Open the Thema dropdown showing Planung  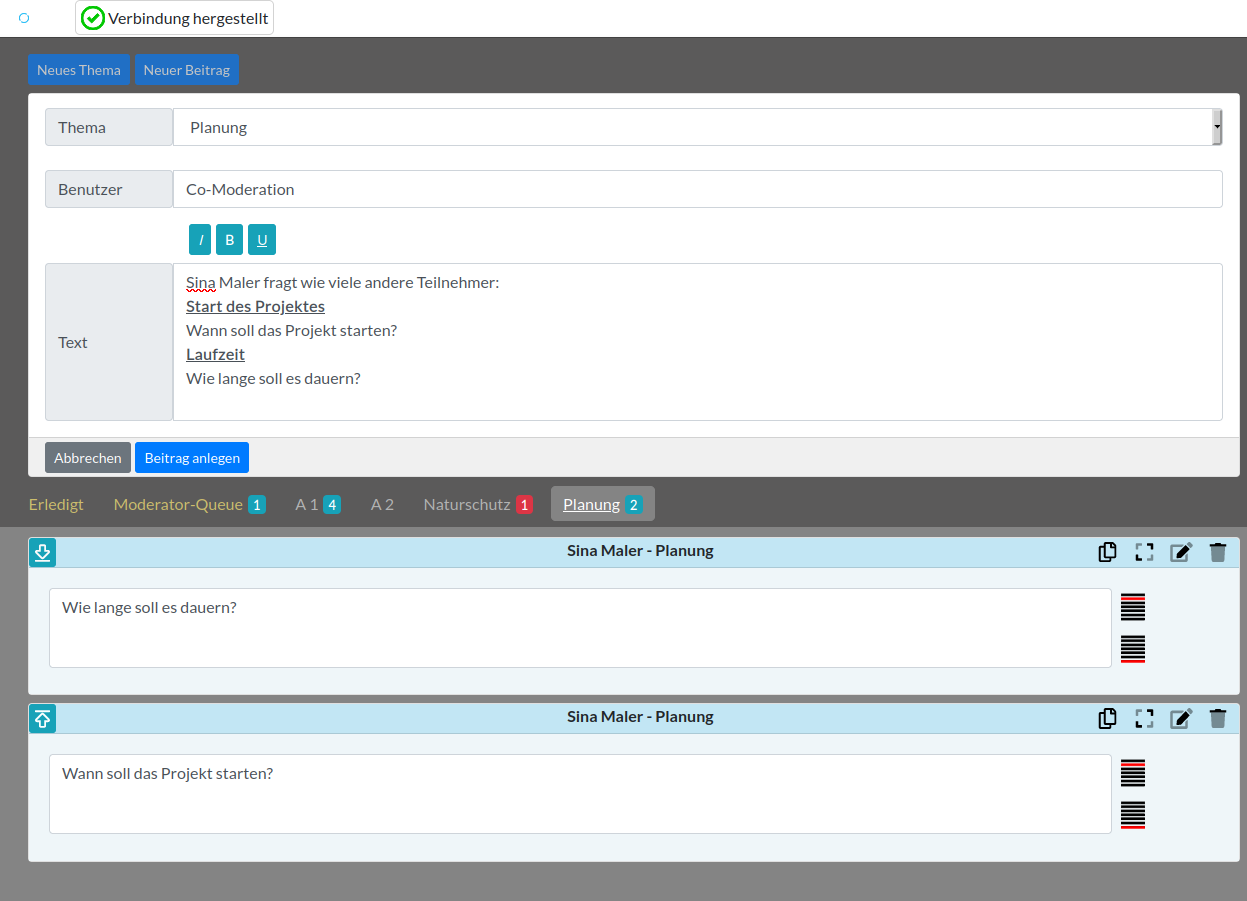click(690, 127)
